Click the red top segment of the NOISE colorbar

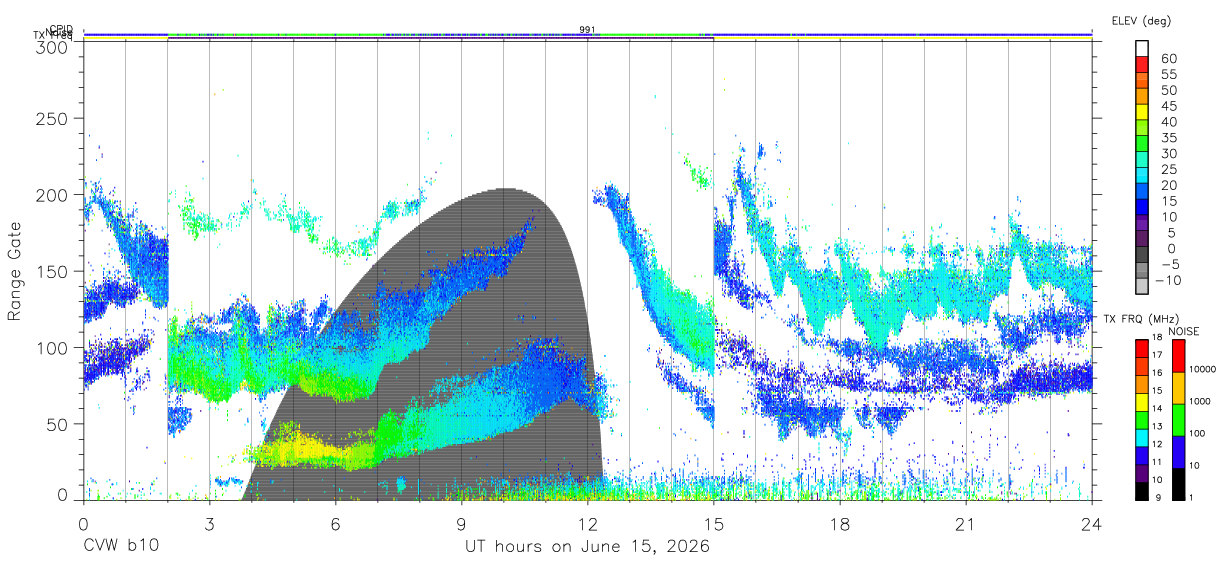pos(1176,355)
